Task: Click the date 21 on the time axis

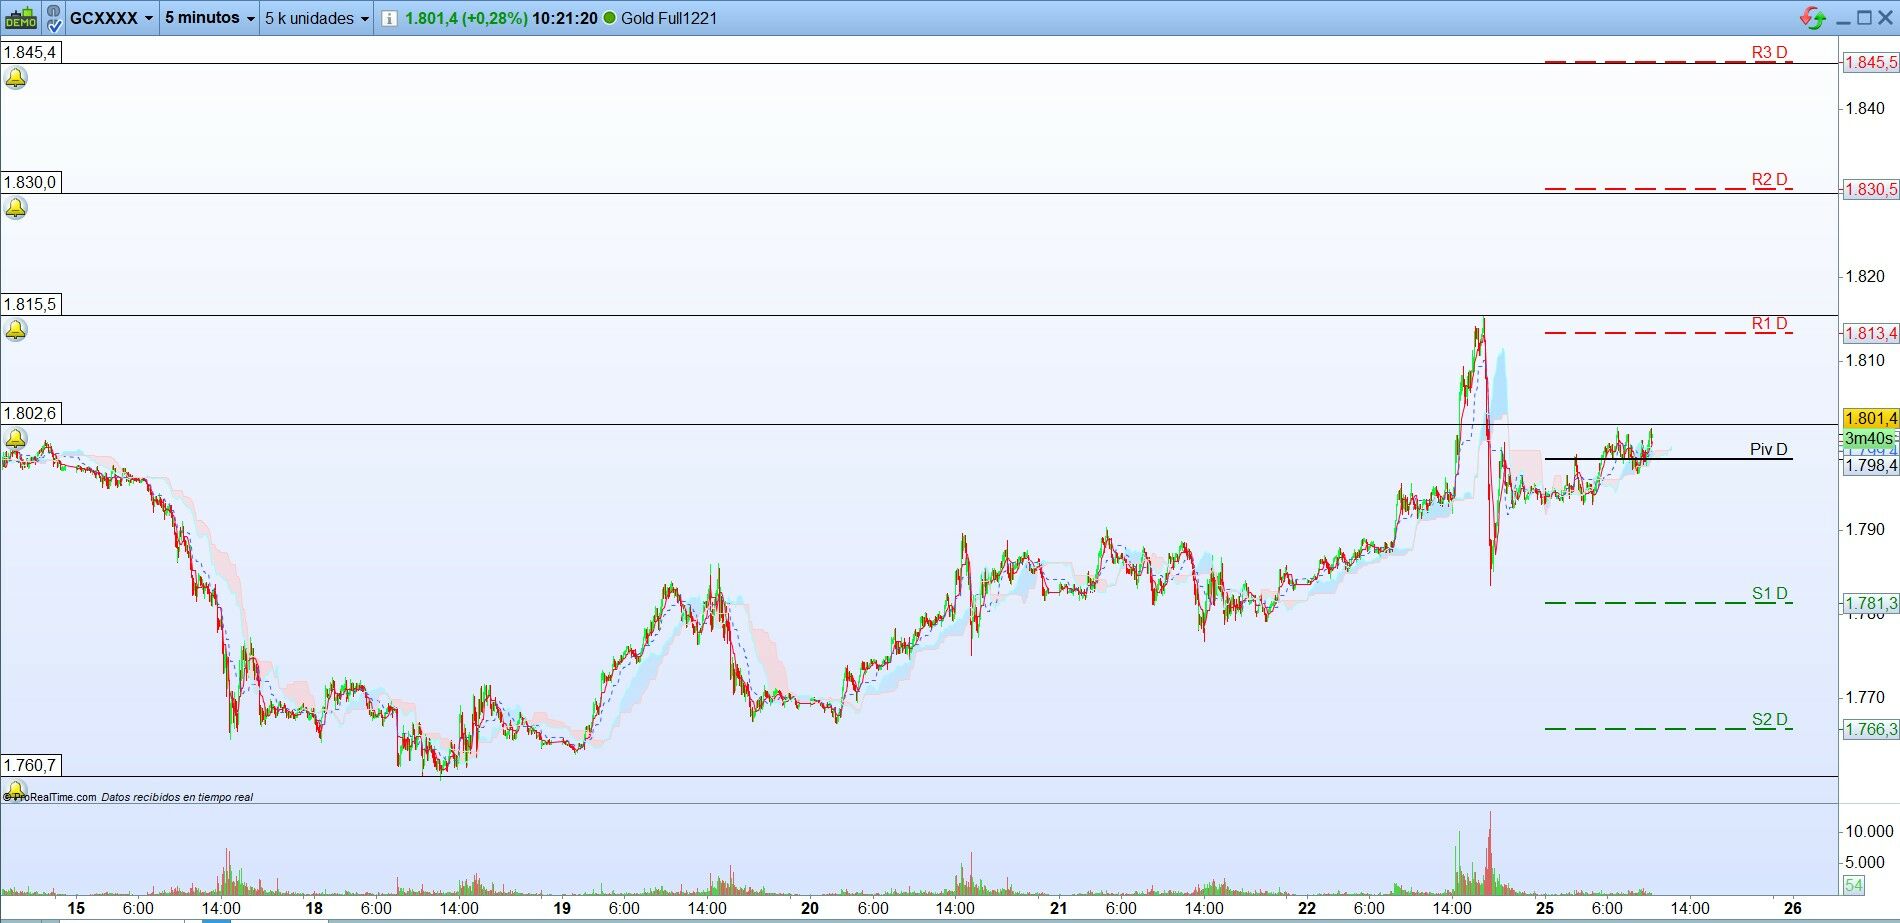Action: [x=1058, y=908]
